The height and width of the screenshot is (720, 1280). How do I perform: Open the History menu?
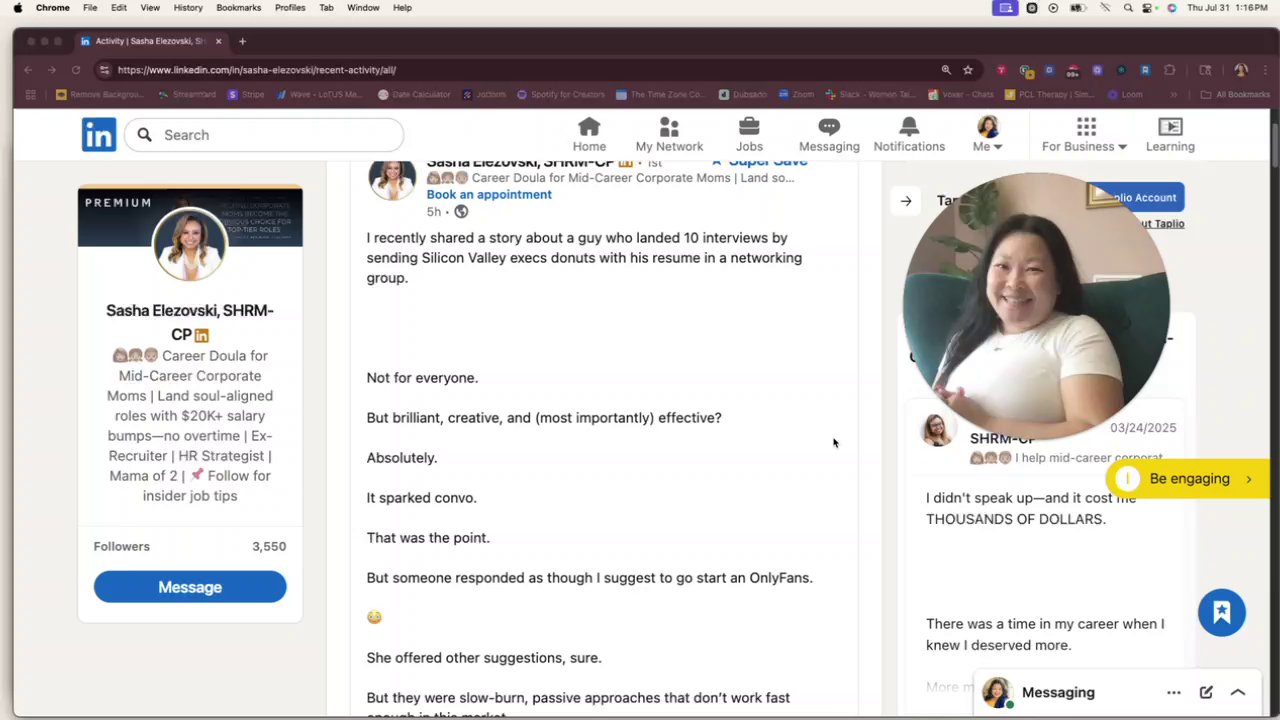188,8
